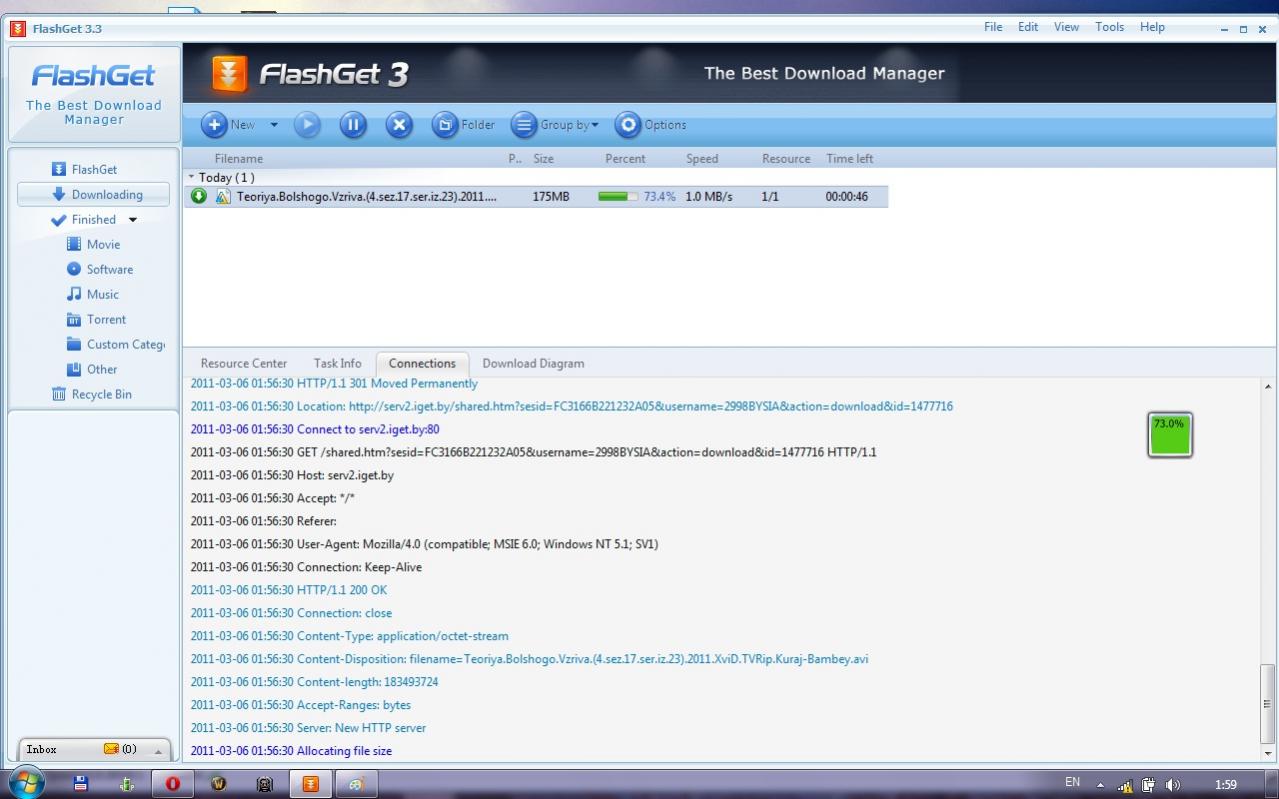This screenshot has width=1279, height=799.
Task: Click the file type icon of Teoriya.Bolshogo.Vzriva task
Action: pyautogui.click(x=223, y=196)
